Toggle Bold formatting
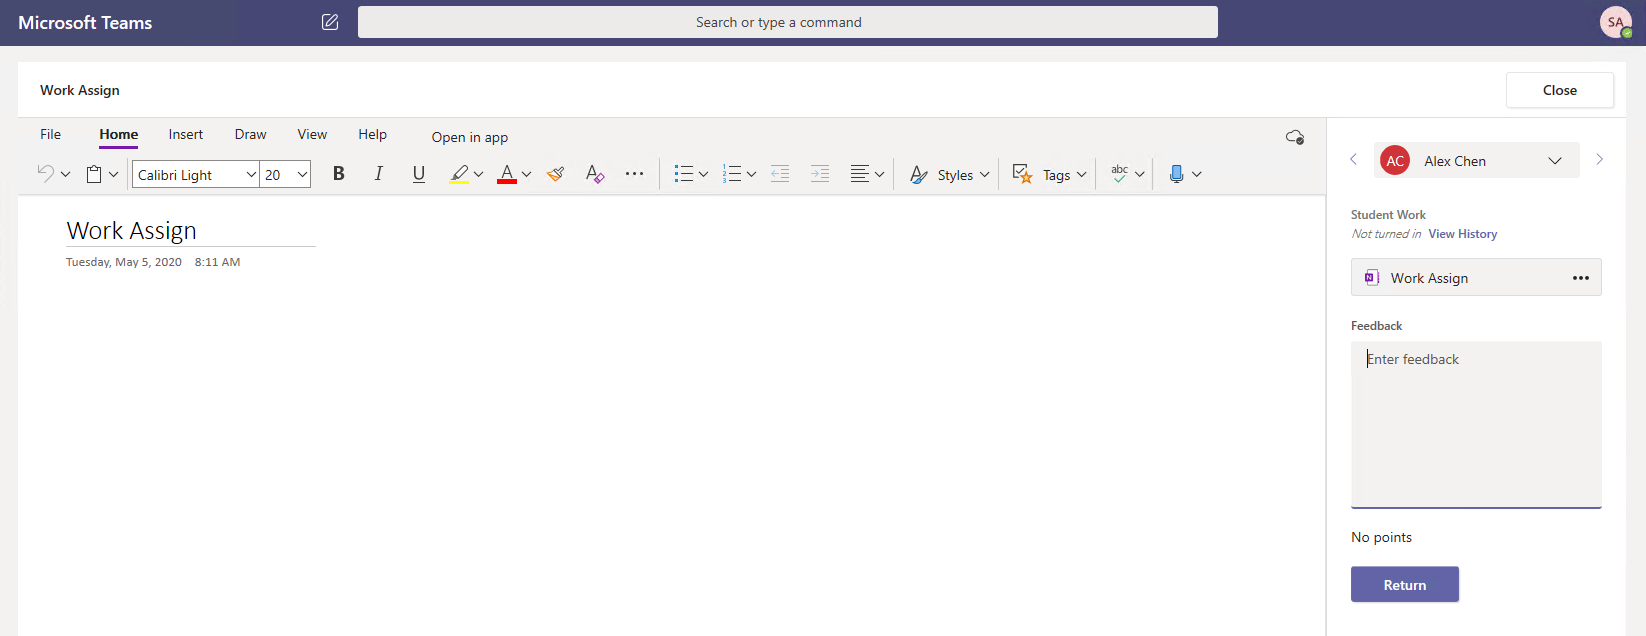1646x636 pixels. pos(339,174)
